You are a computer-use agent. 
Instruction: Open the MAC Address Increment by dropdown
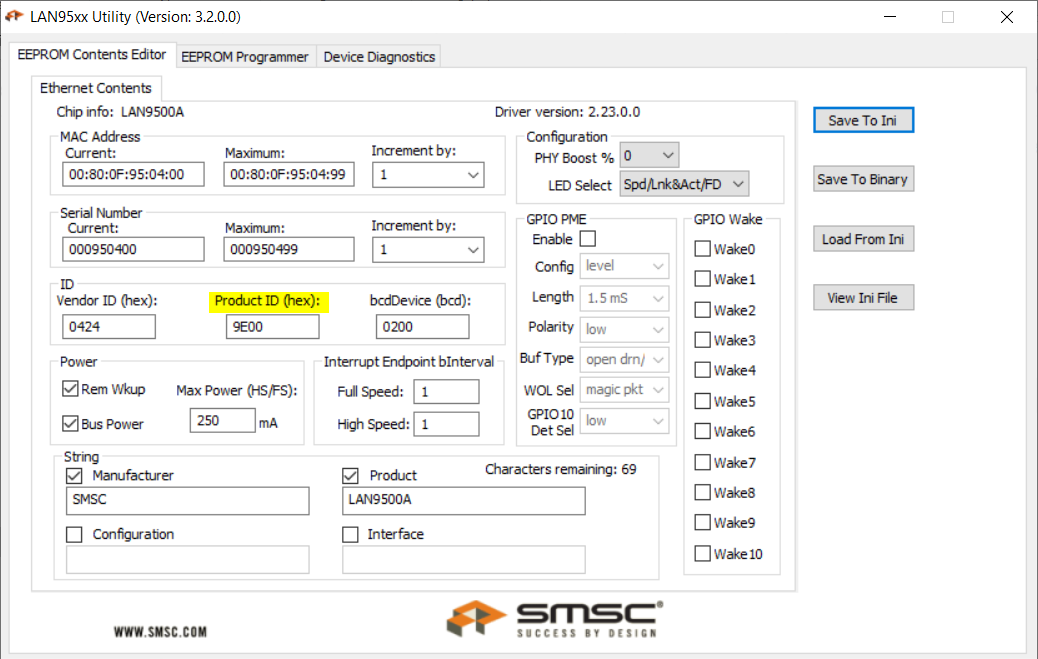click(428, 175)
